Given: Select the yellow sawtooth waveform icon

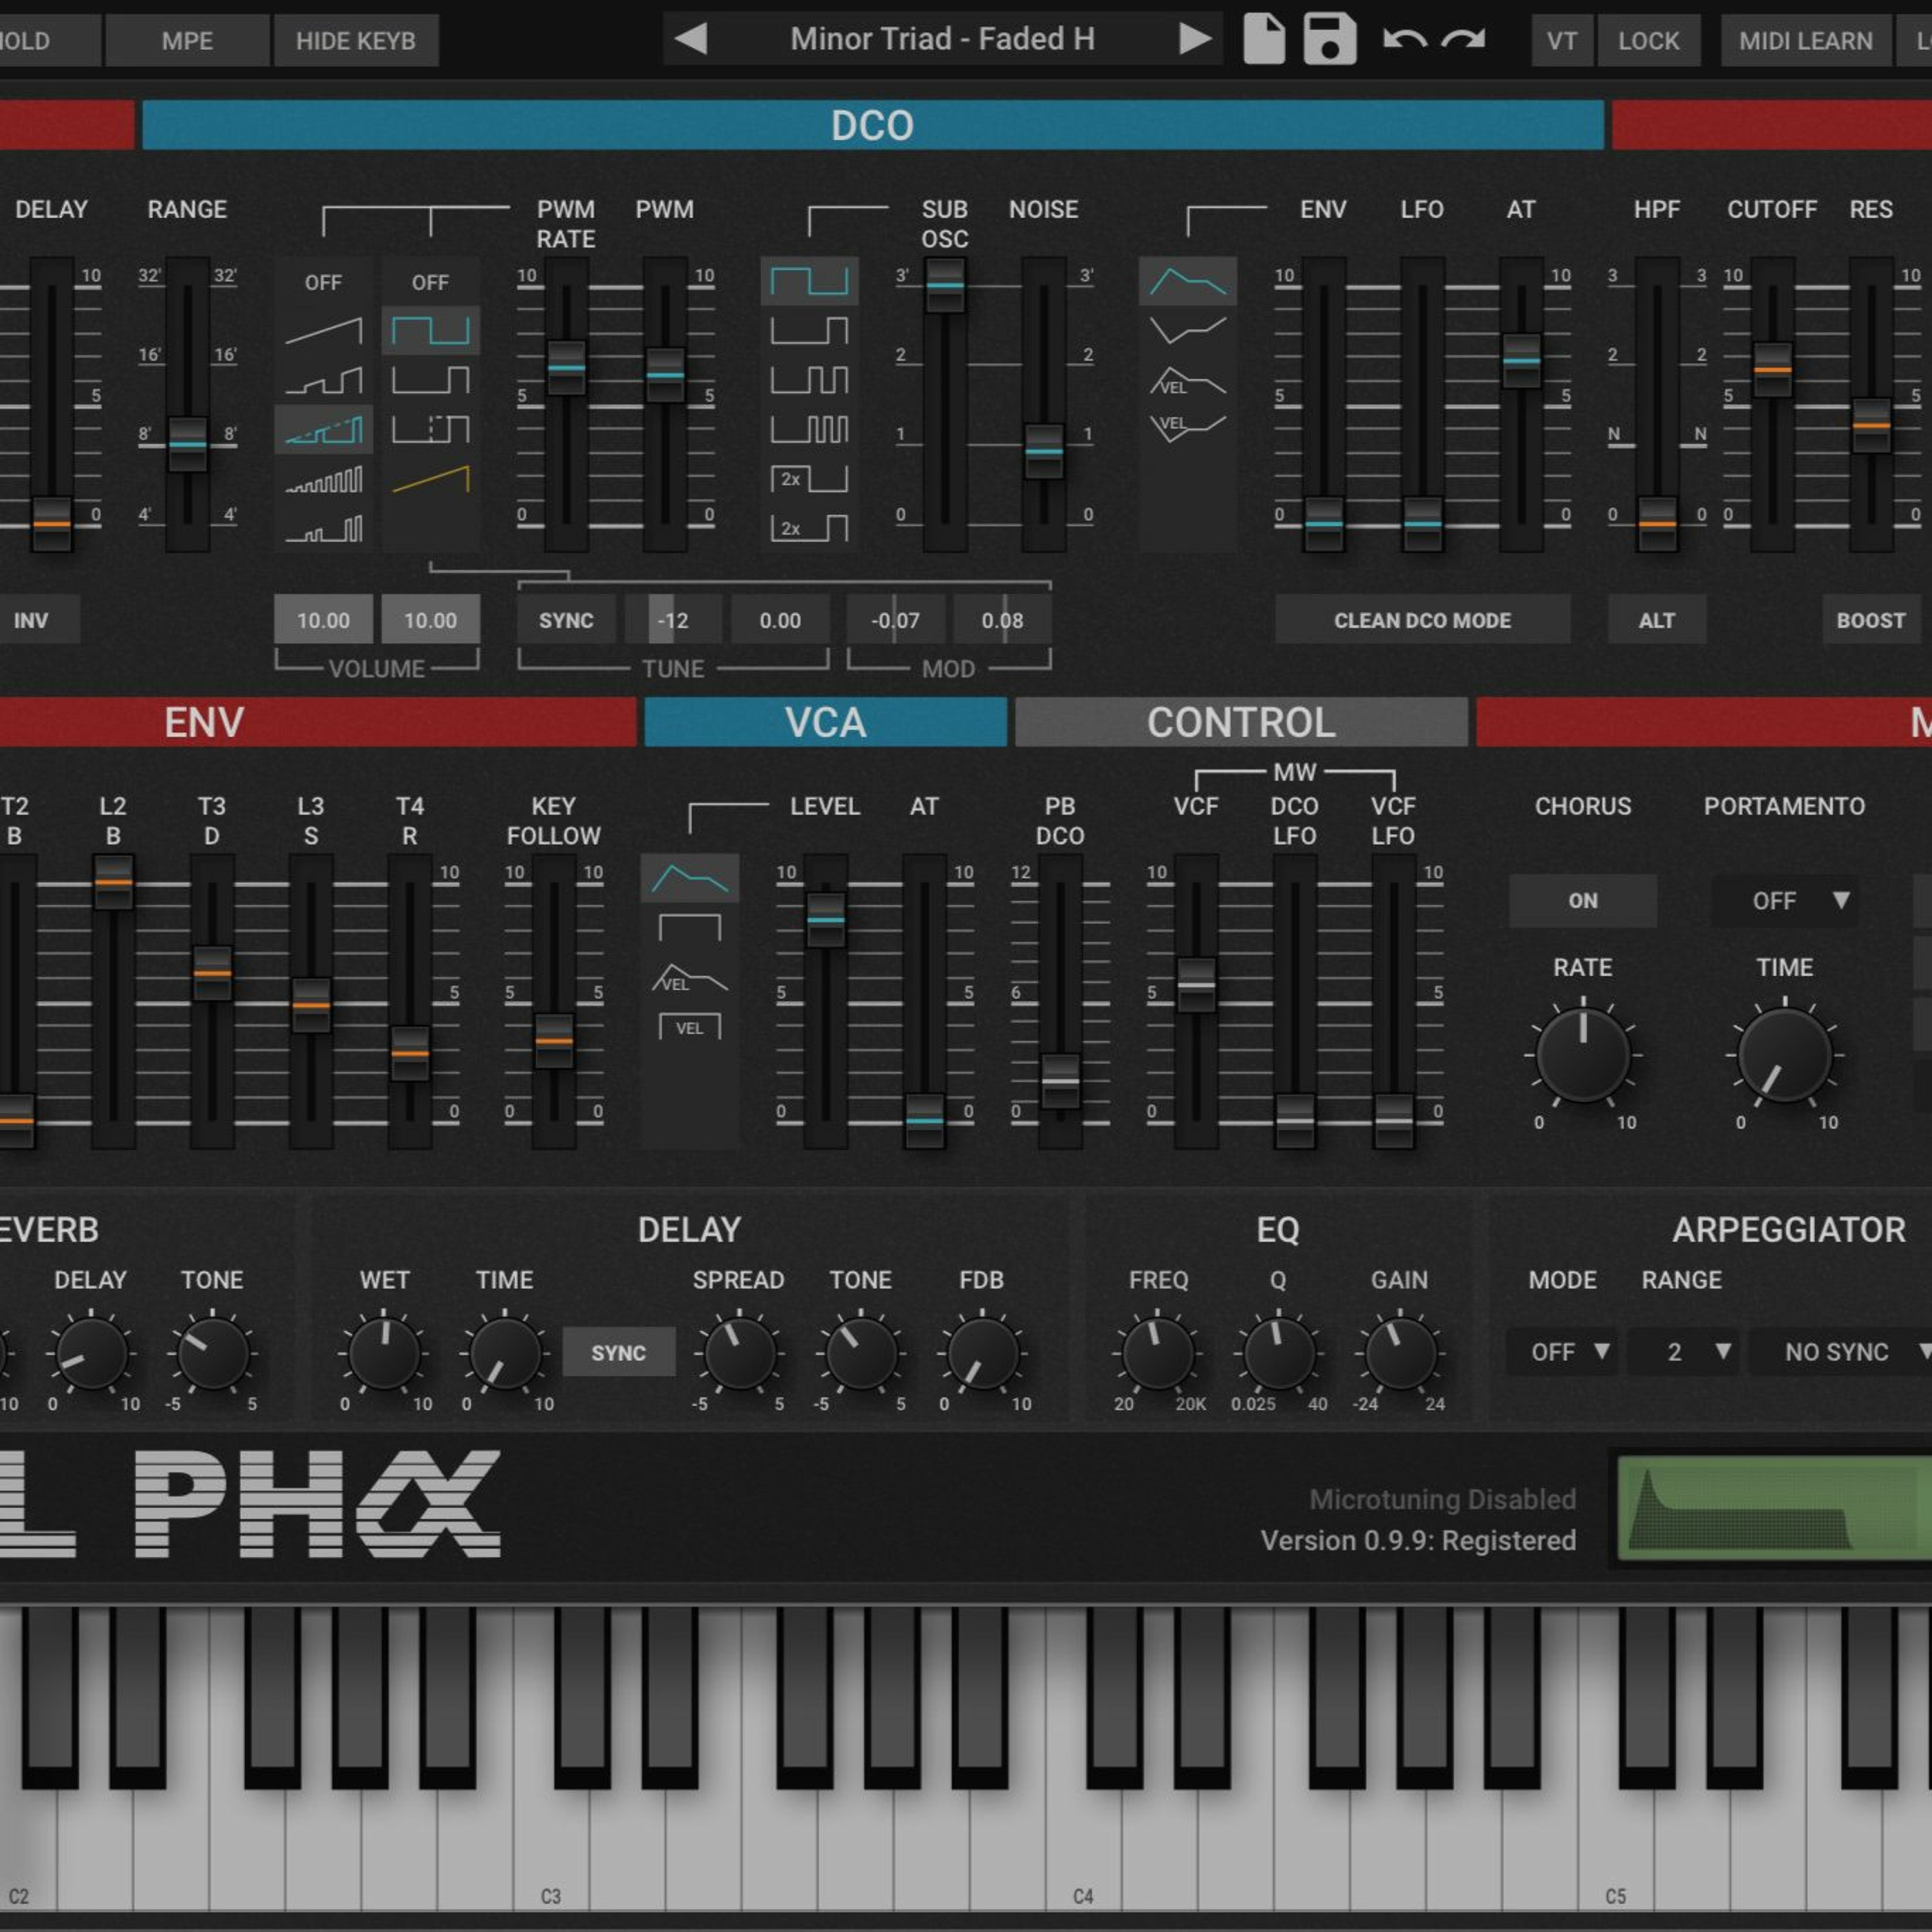Looking at the screenshot, I should click(430, 480).
